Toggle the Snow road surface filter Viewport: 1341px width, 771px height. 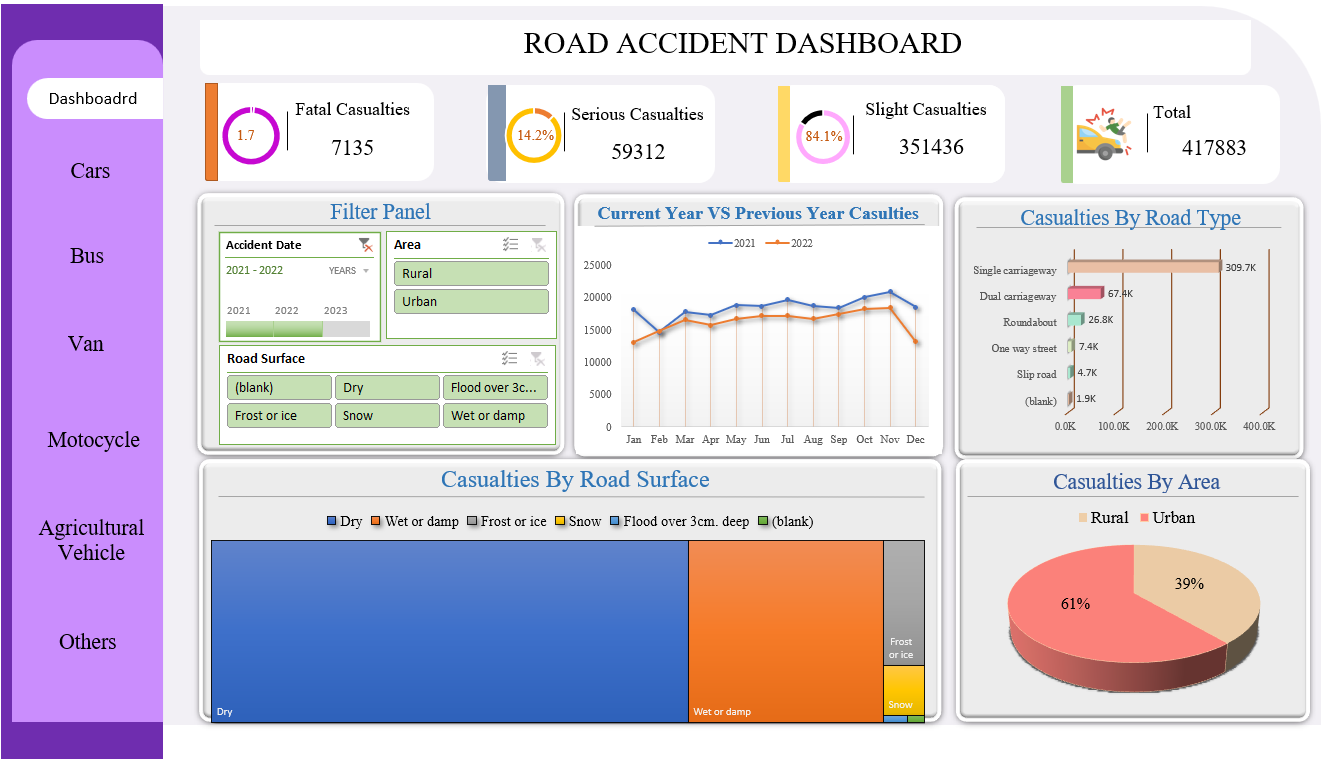(387, 415)
